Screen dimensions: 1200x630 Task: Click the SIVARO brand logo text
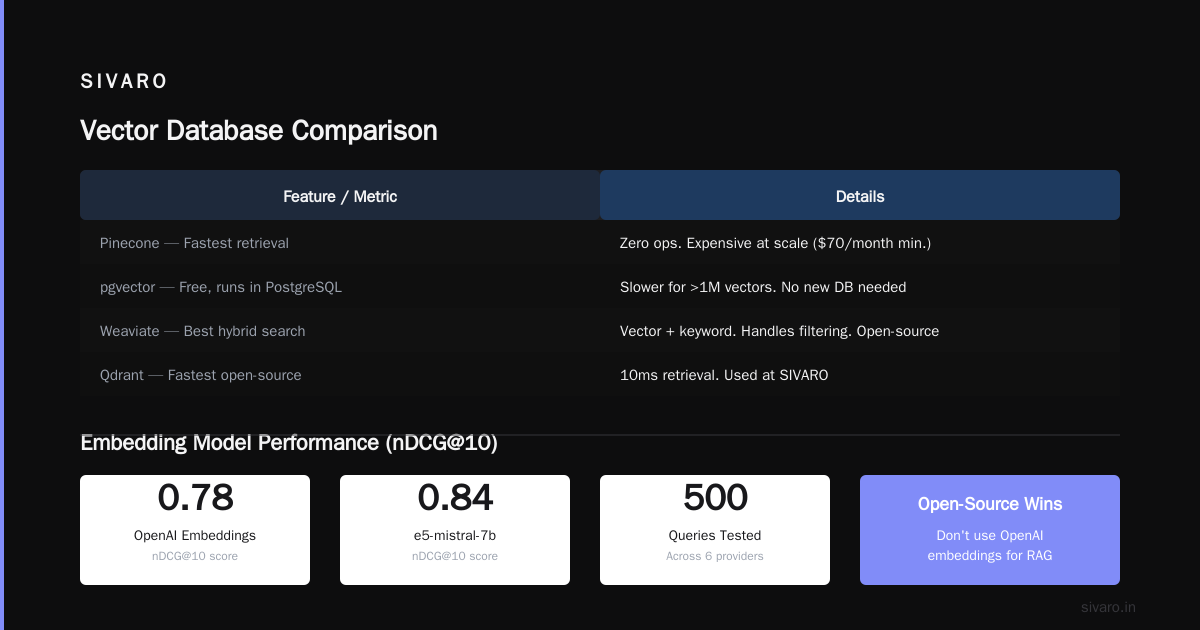coord(124,82)
